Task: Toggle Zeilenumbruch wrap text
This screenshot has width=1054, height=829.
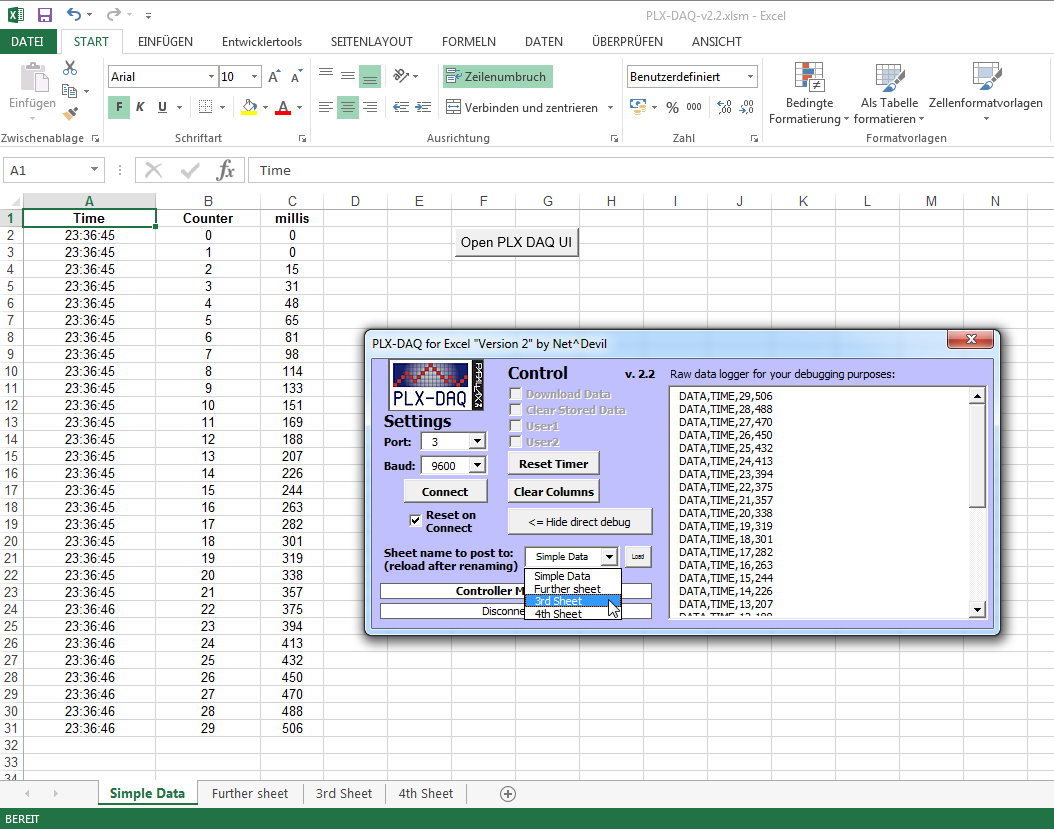Action: [x=497, y=77]
